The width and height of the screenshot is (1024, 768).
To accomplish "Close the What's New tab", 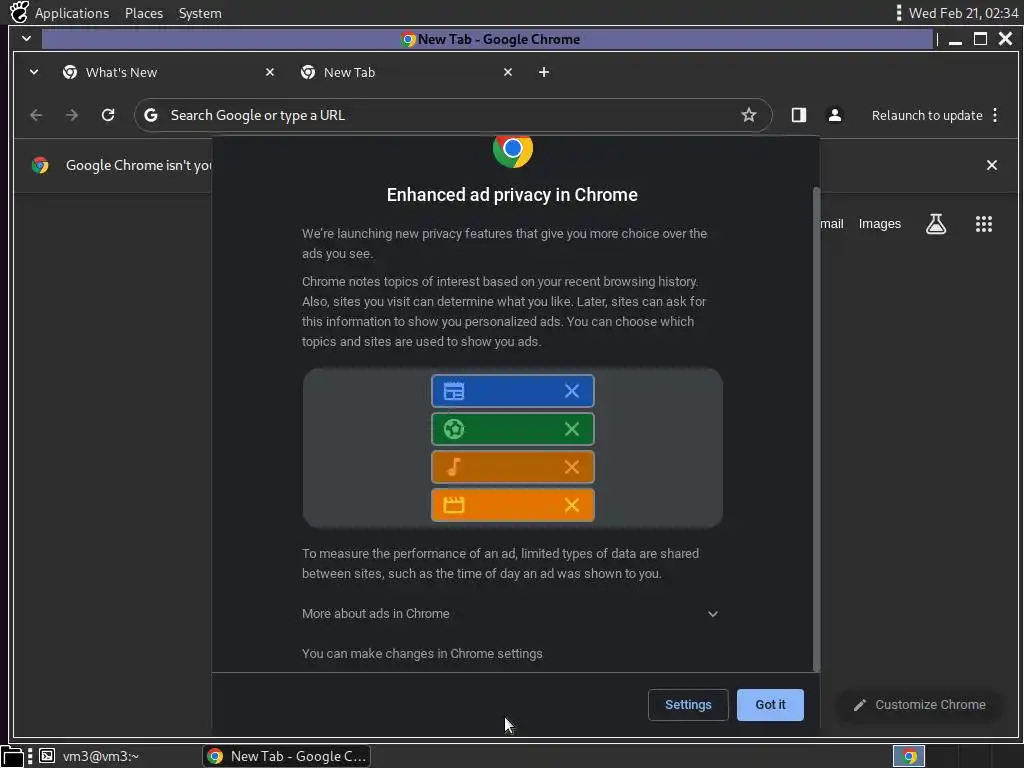I will tap(270, 72).
